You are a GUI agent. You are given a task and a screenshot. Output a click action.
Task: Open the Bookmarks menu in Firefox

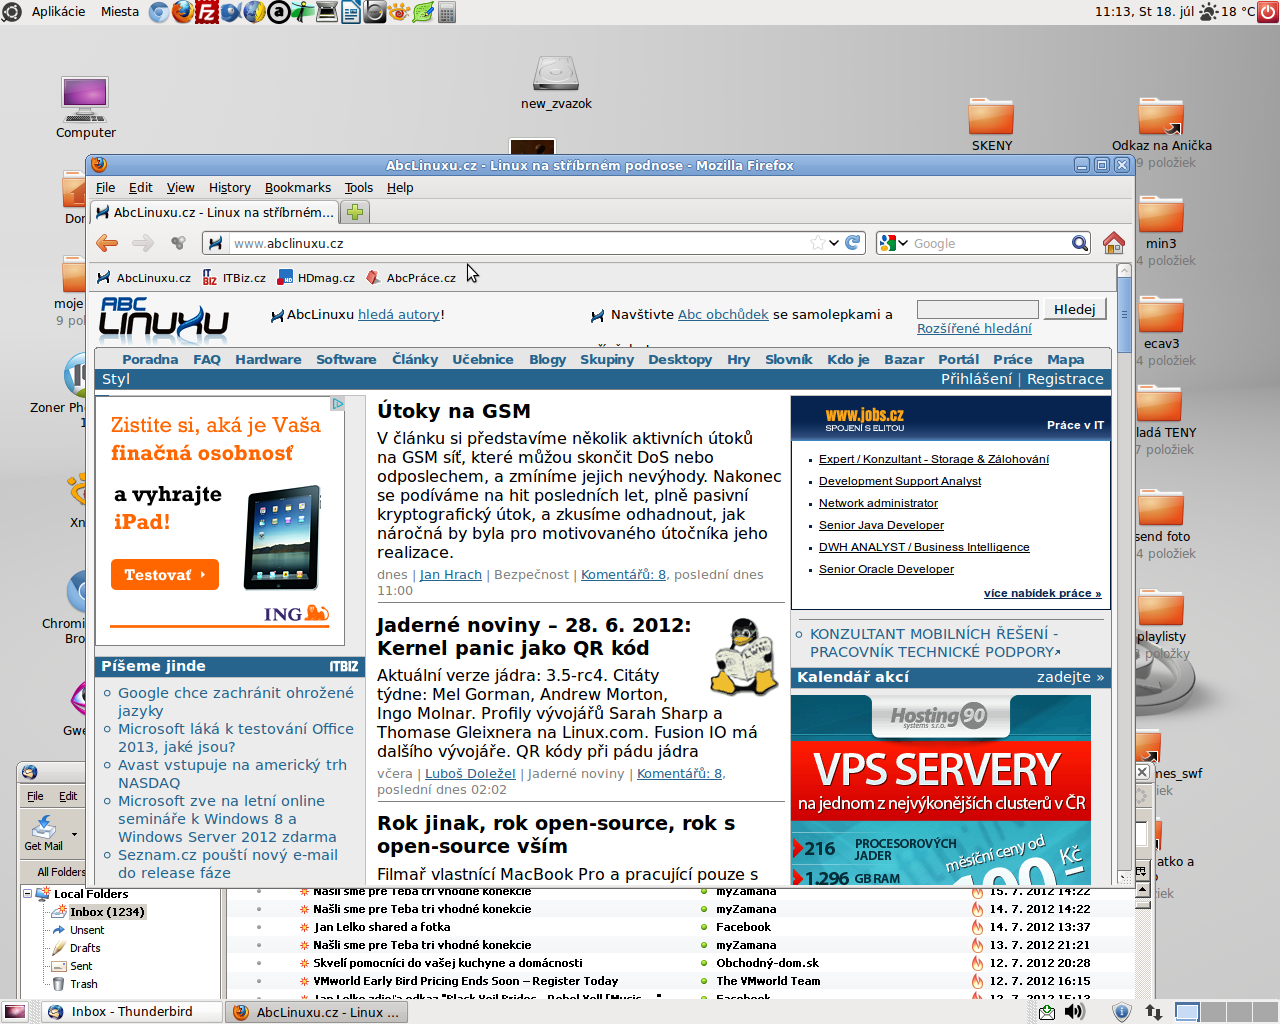pos(297,187)
